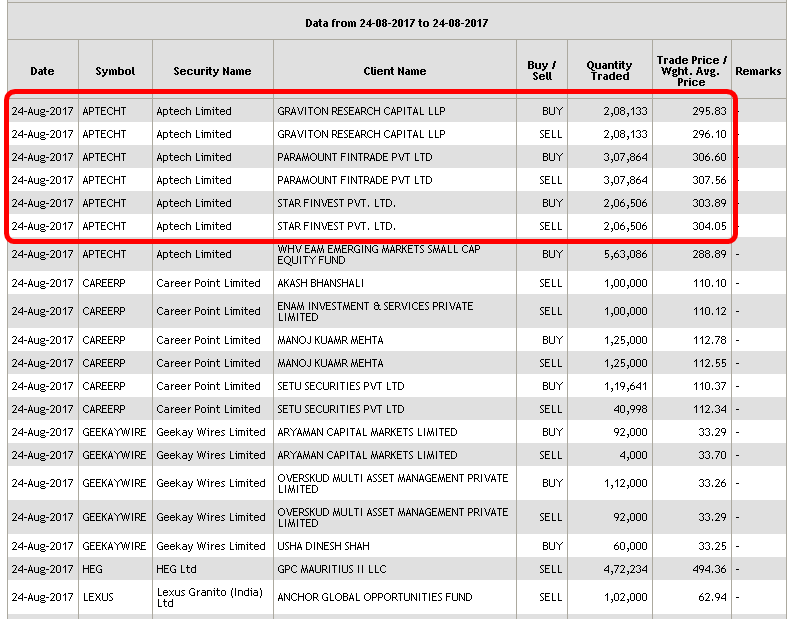Select ANCHOR GLOBAL OPPORTUNITIES FUND client name
792x619 pixels.
[x=375, y=597]
